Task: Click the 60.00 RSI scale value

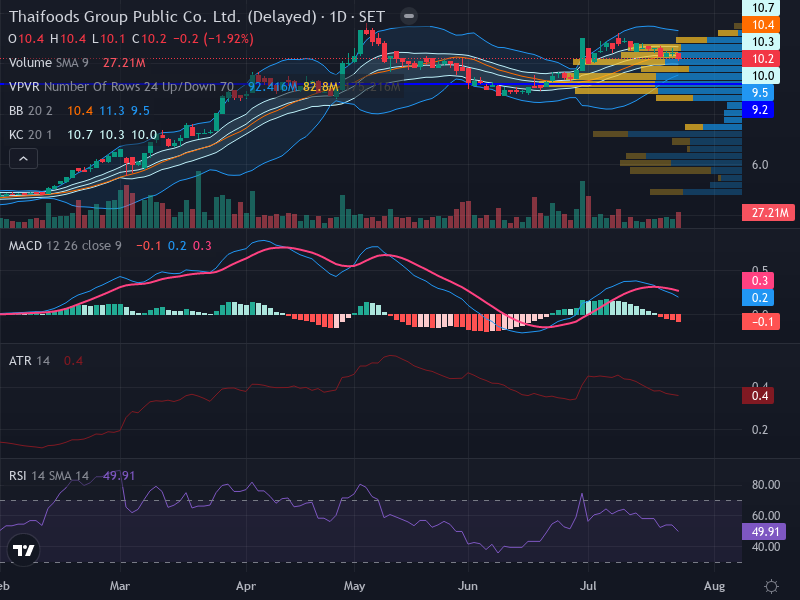Action: [765, 516]
